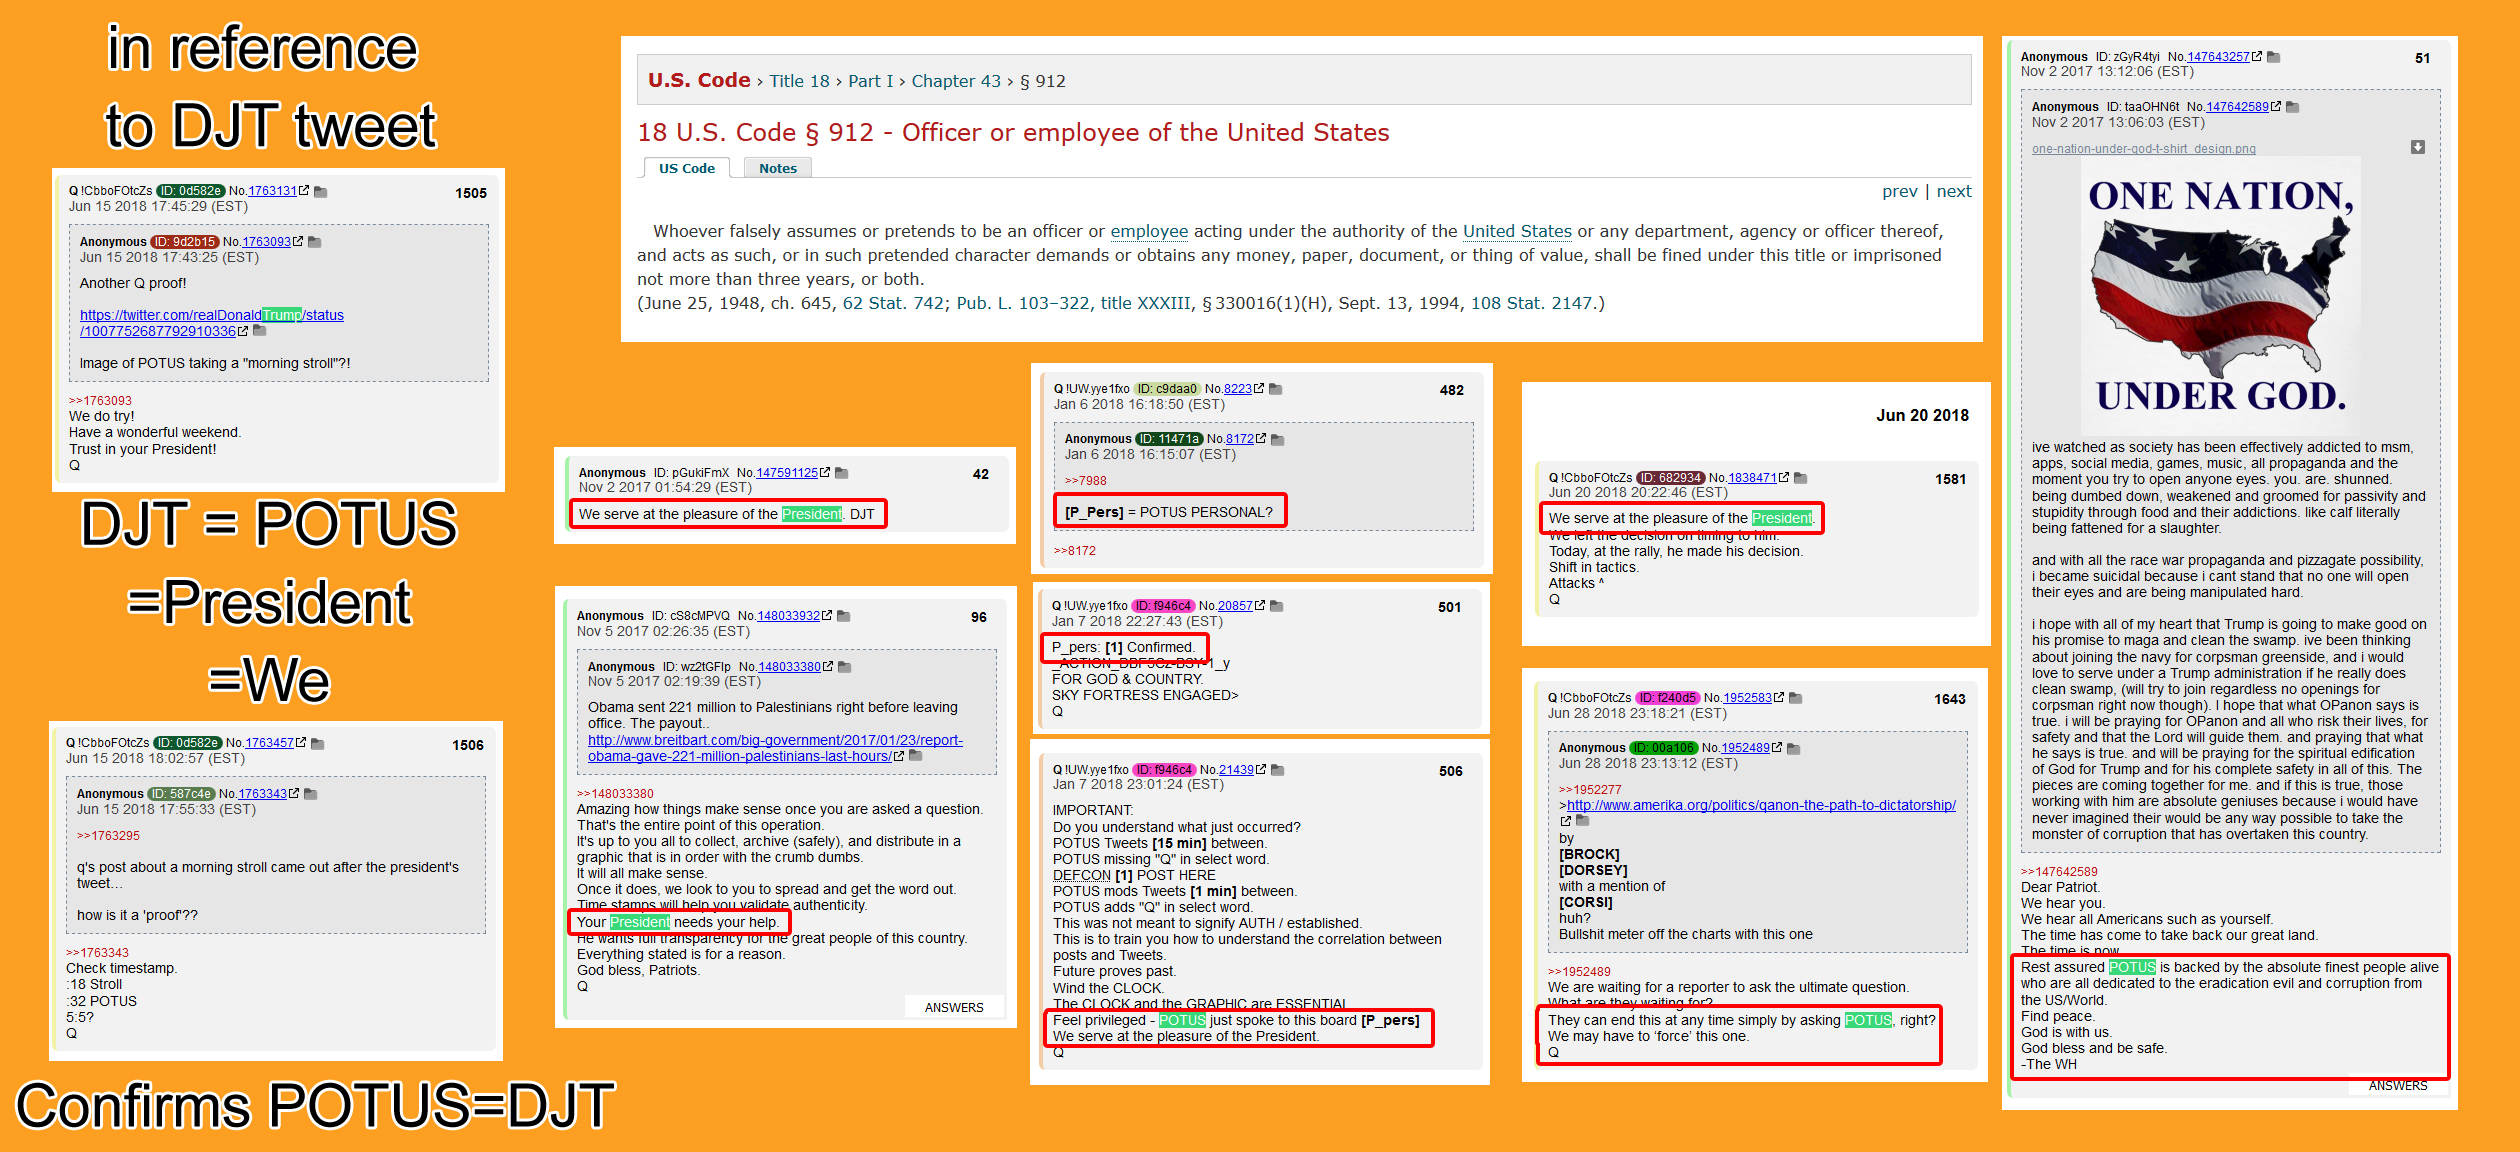
Task: Click external-link icon beside post No.1952583
Action: click(x=1778, y=698)
